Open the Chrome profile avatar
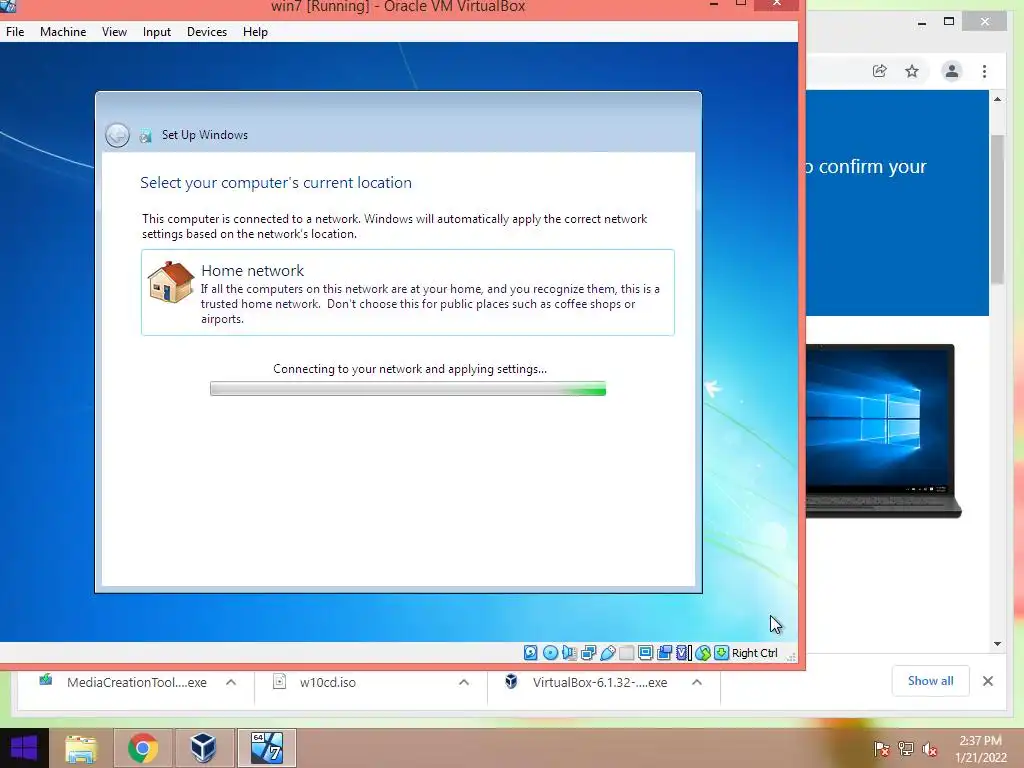Viewport: 1024px width, 768px height. [952, 71]
